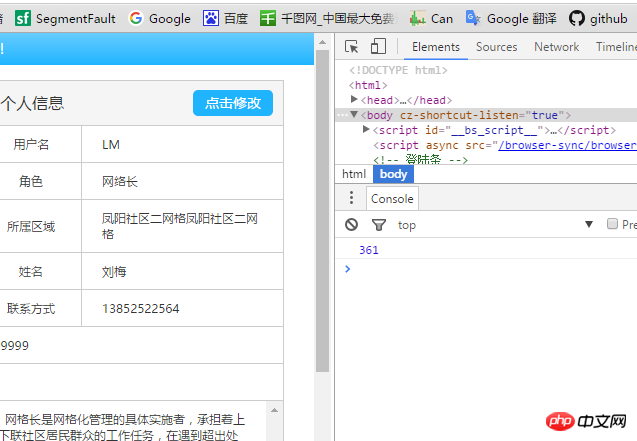
Task: Toggle the device toolbar icon in DevTools
Action: [x=378, y=46]
